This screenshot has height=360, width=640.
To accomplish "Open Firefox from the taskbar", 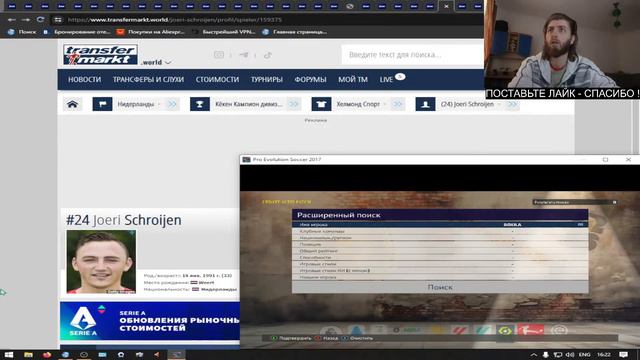I will point(47,354).
